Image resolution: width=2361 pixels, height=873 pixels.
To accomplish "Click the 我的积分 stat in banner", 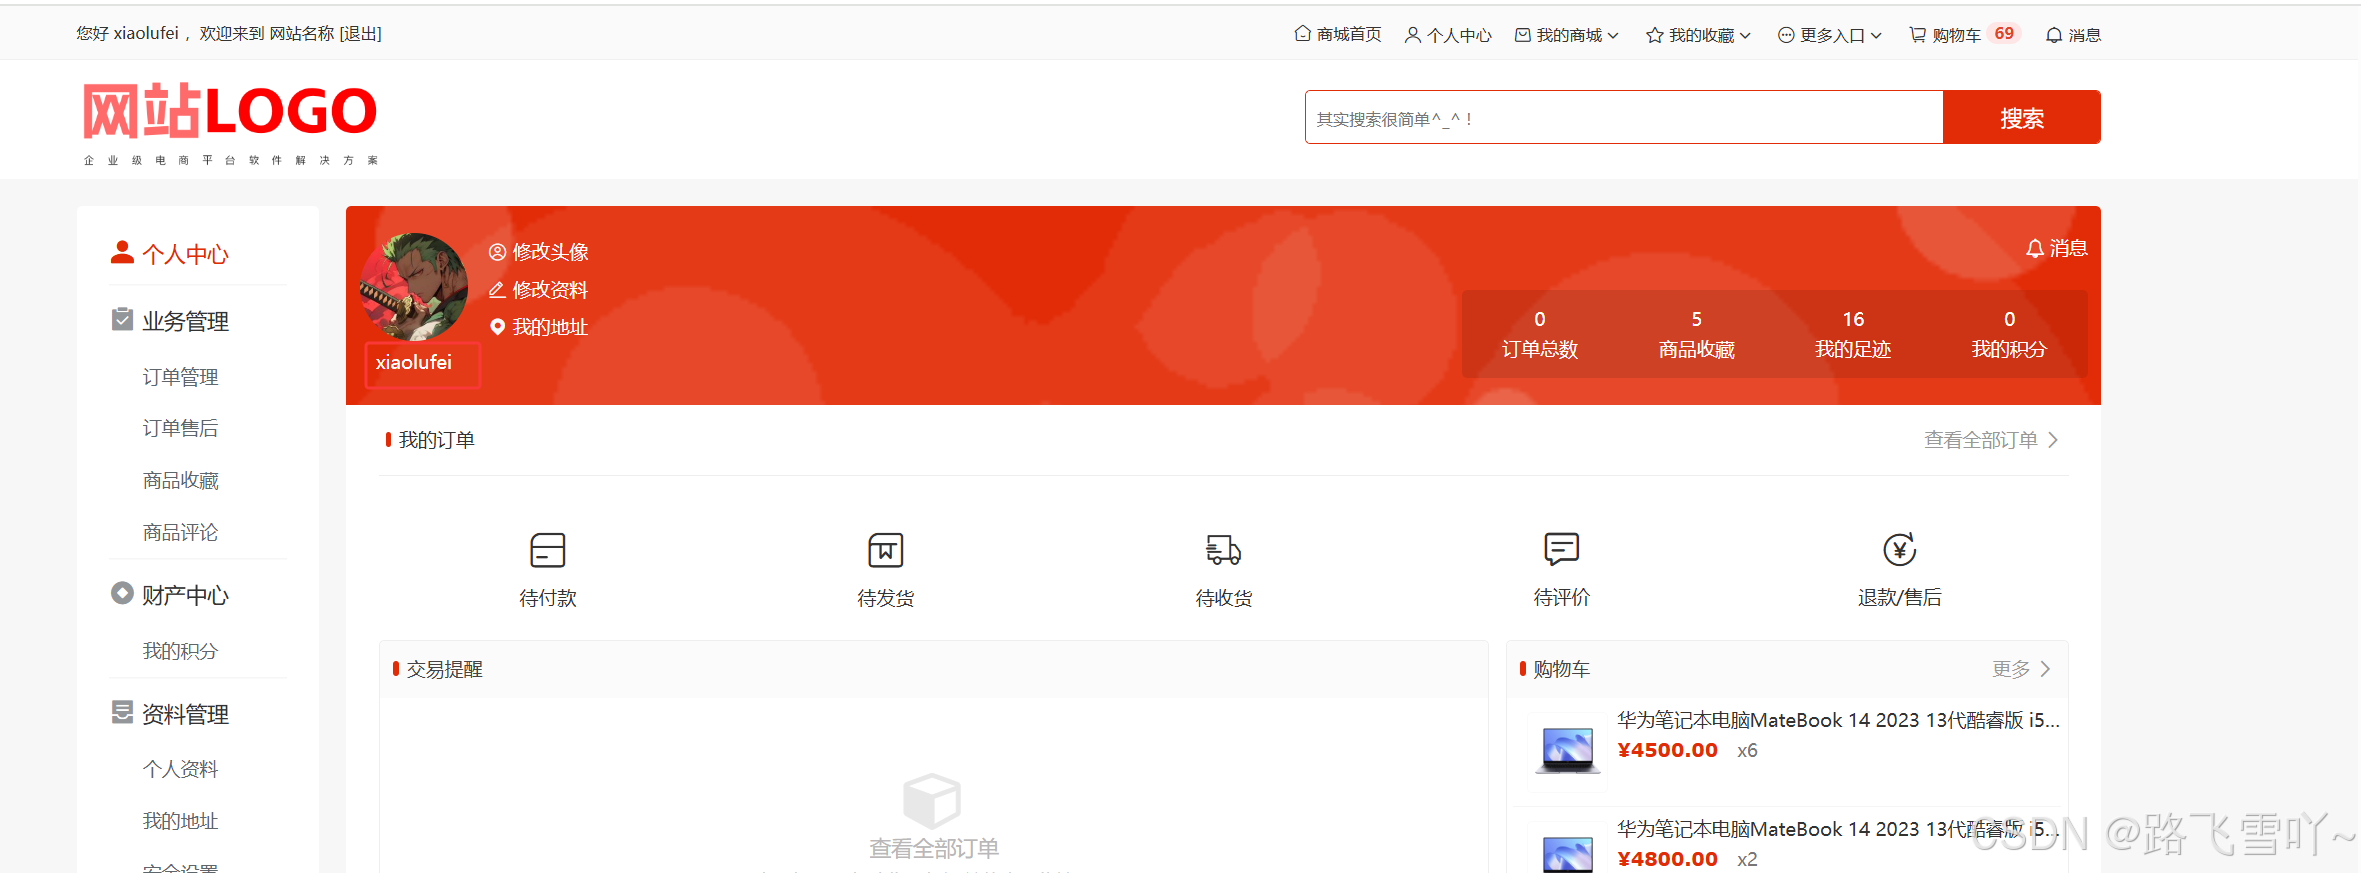I will pyautogui.click(x=2009, y=334).
